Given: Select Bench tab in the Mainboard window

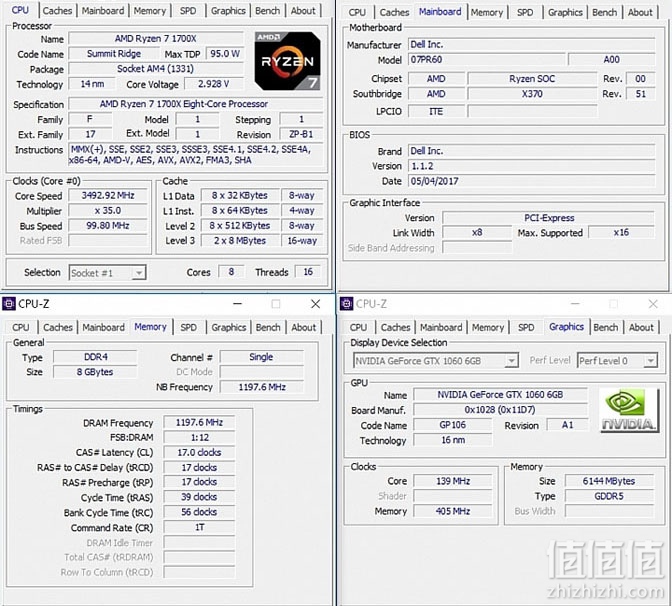Looking at the screenshot, I should click(x=605, y=12).
